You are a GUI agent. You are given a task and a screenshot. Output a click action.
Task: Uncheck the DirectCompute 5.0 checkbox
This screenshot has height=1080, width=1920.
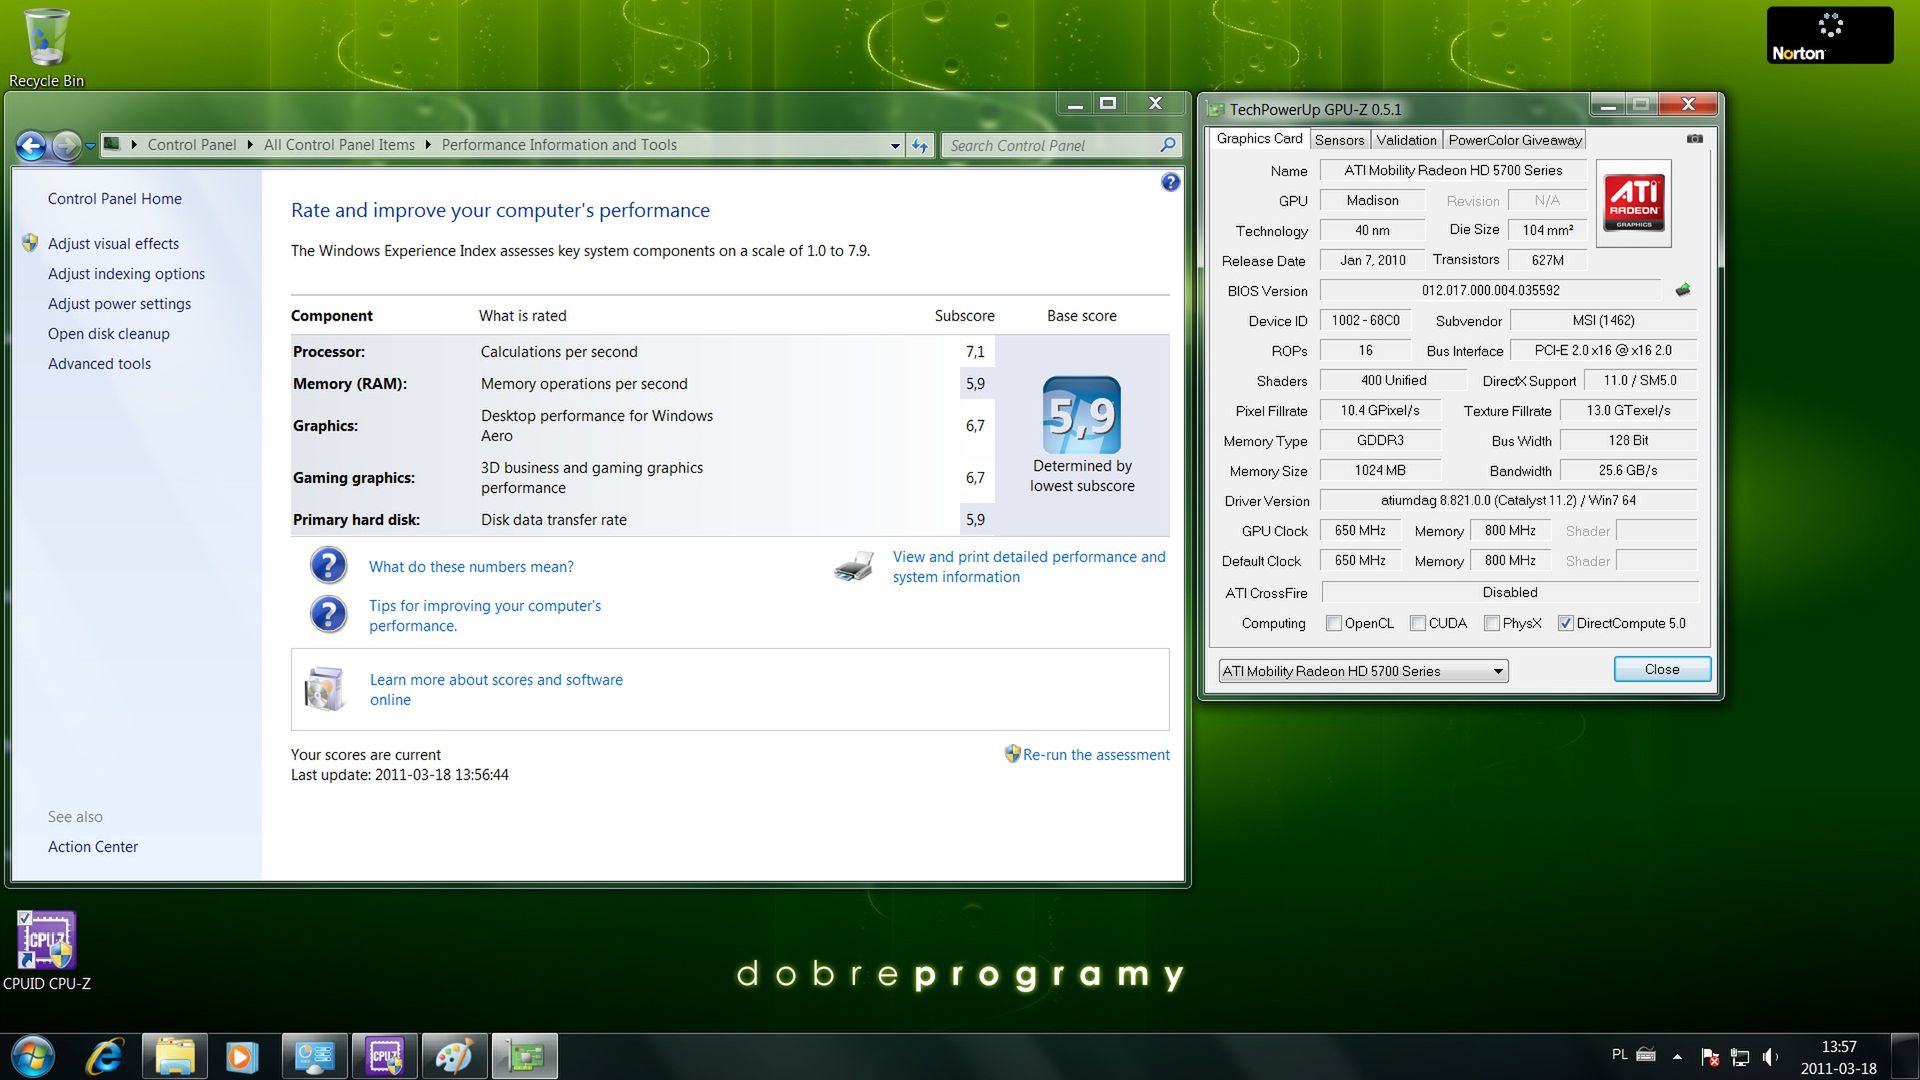point(1565,623)
